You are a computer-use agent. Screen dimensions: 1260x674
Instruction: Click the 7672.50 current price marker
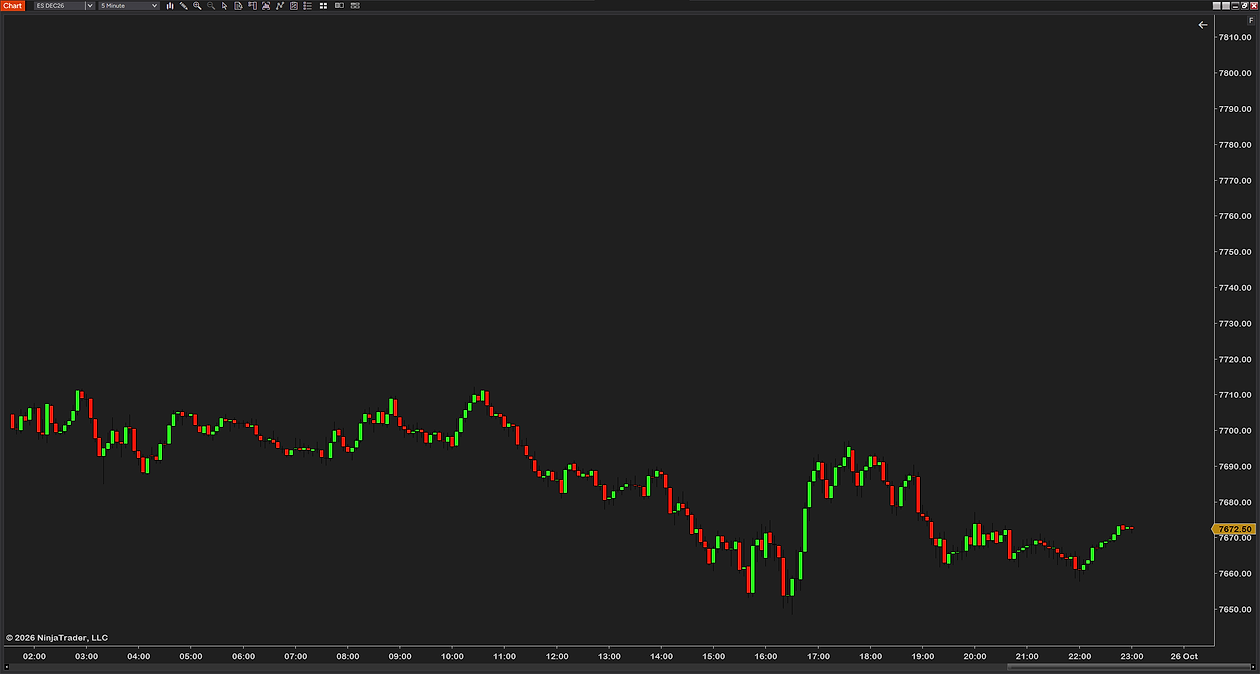point(1233,528)
